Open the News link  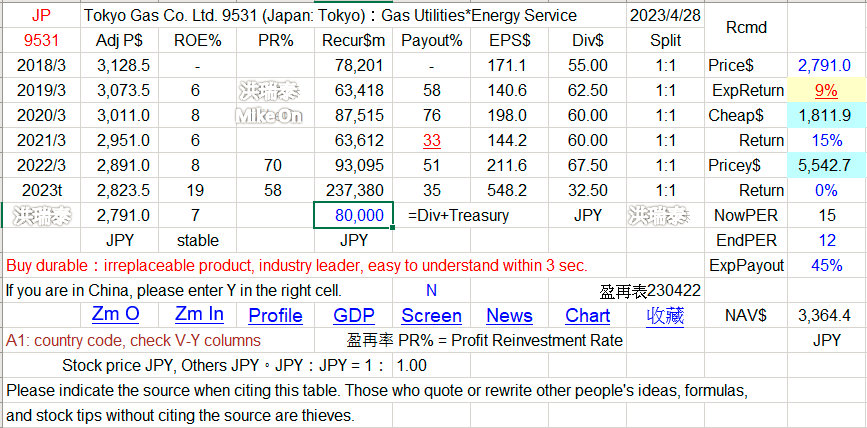click(x=509, y=316)
